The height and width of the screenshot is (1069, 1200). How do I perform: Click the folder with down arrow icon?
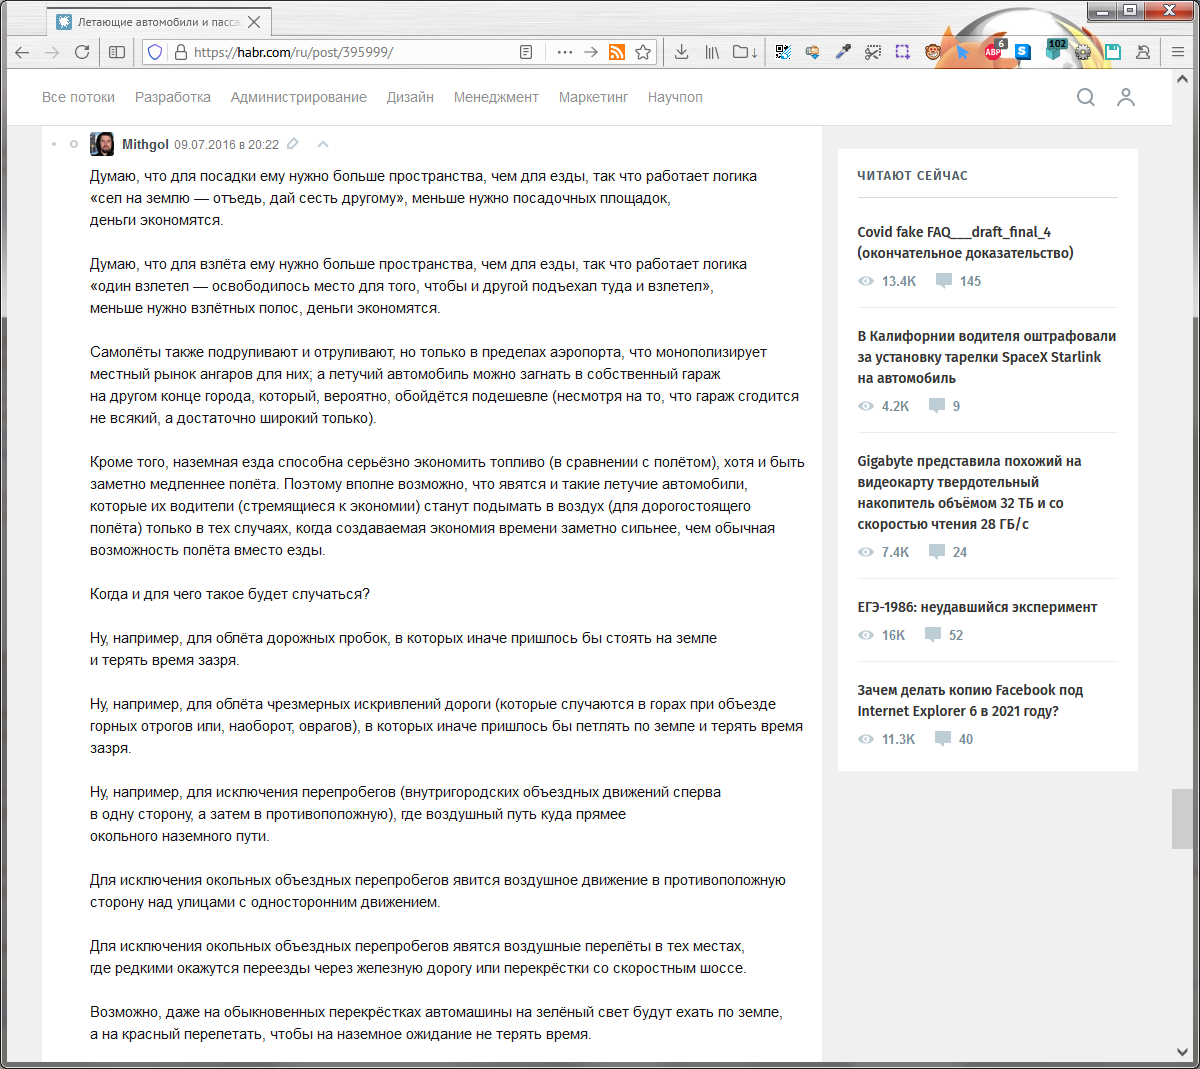[x=745, y=52]
